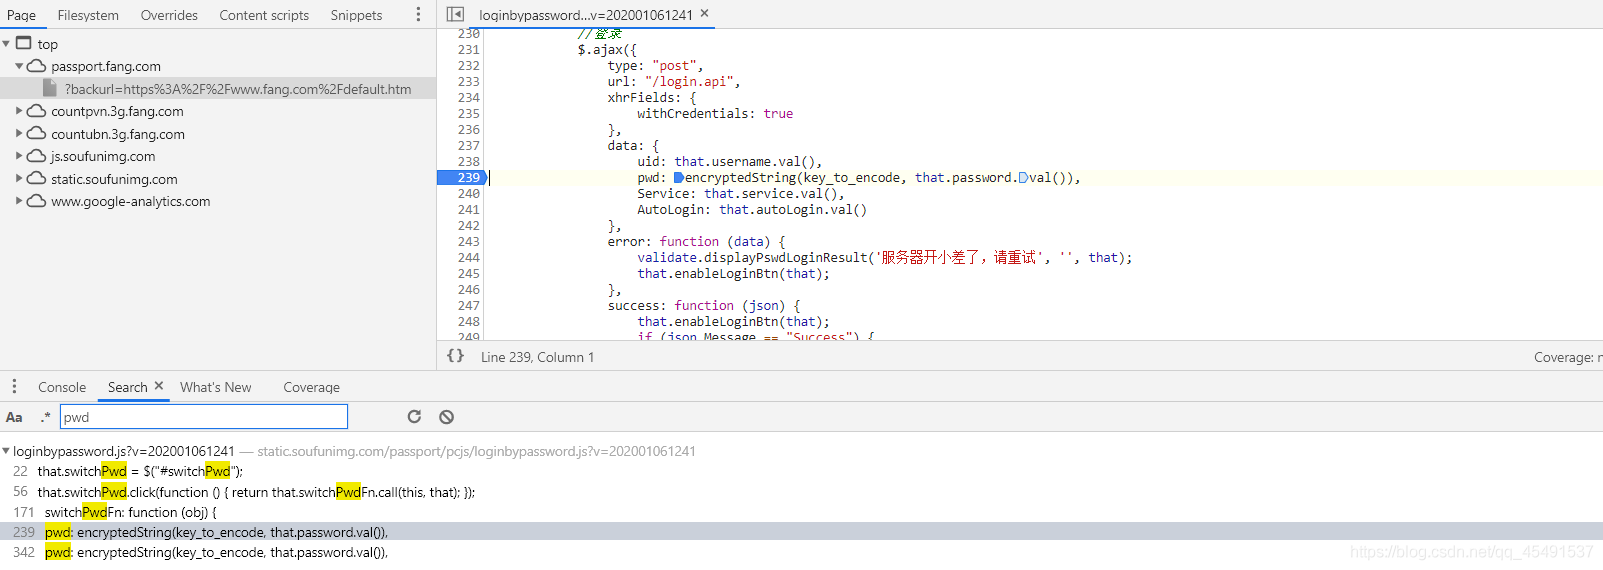Clear the search results
This screenshot has height=570, width=1603.
click(x=446, y=417)
